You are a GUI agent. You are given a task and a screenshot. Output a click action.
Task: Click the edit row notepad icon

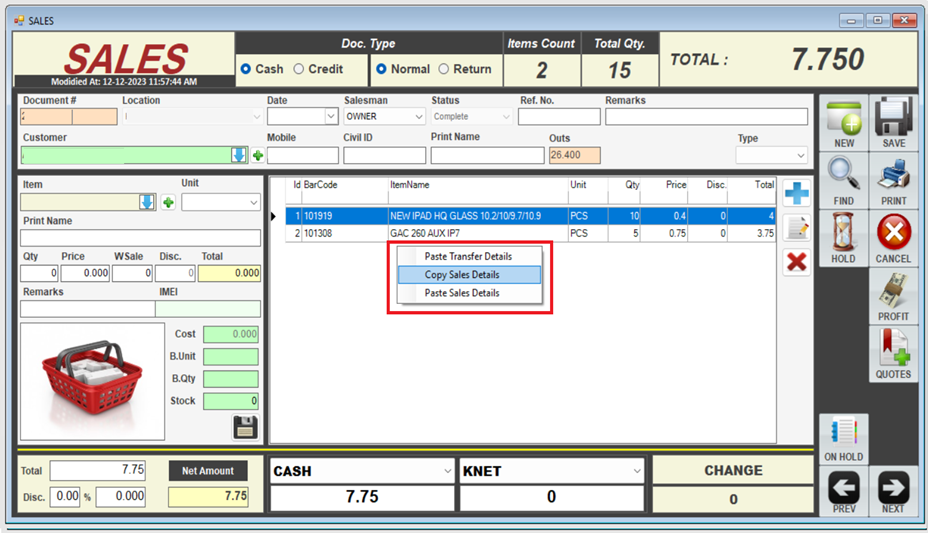(x=797, y=228)
